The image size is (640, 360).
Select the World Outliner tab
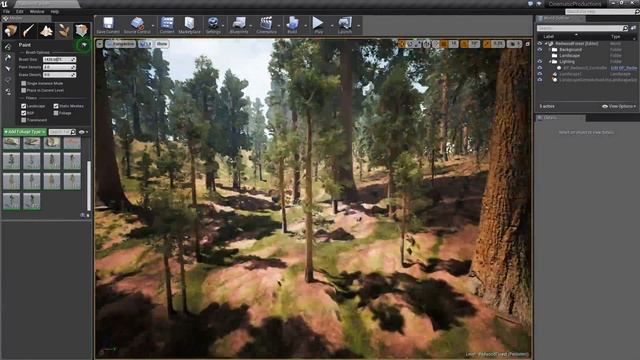click(x=559, y=18)
